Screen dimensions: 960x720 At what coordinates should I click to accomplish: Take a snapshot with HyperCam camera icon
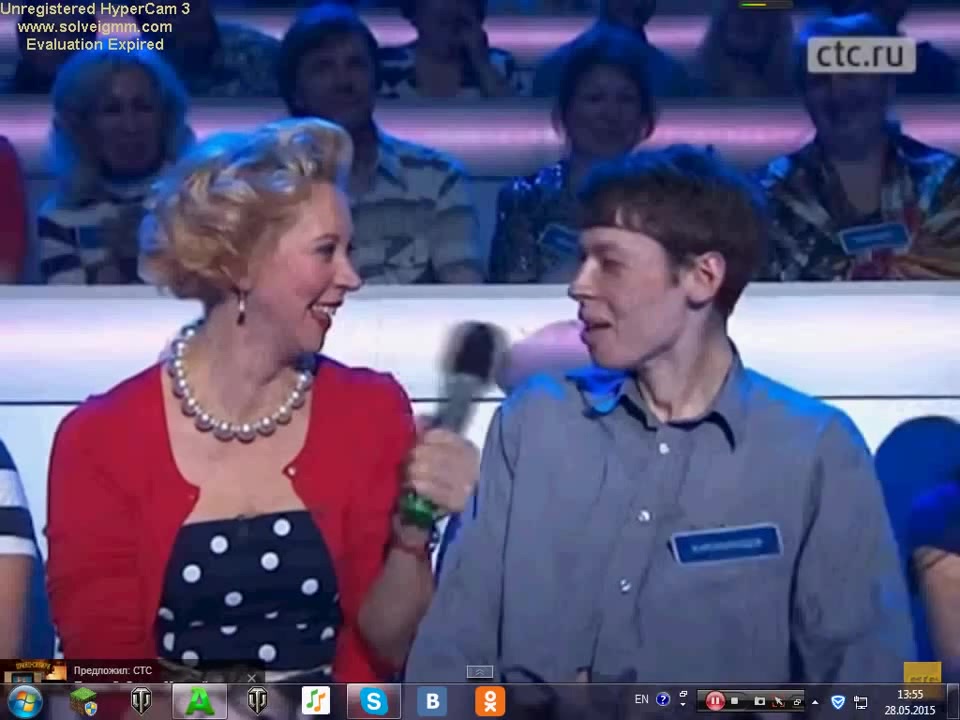(759, 701)
